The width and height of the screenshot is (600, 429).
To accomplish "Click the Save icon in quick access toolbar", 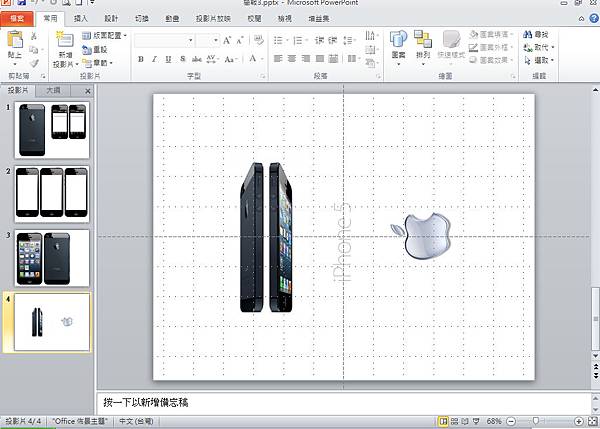I will pos(21,2).
